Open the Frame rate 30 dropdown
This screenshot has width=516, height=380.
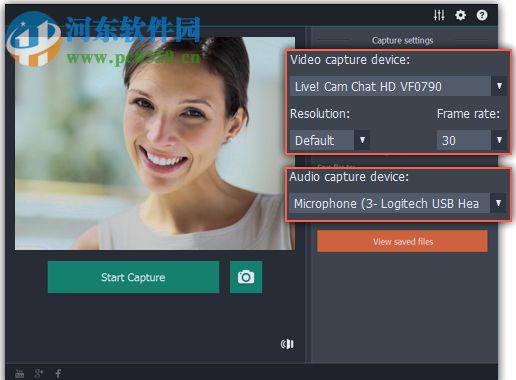(x=472, y=140)
